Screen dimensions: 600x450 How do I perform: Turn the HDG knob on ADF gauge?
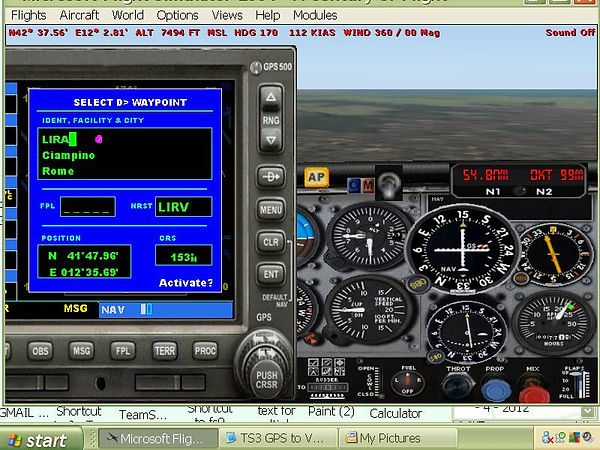point(521,278)
